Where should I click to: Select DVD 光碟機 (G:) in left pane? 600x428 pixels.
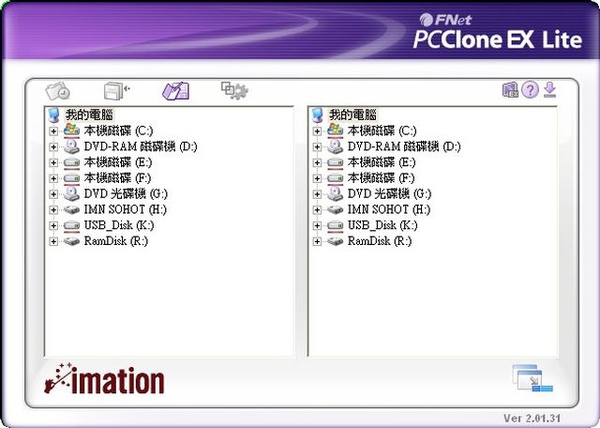tap(126, 194)
